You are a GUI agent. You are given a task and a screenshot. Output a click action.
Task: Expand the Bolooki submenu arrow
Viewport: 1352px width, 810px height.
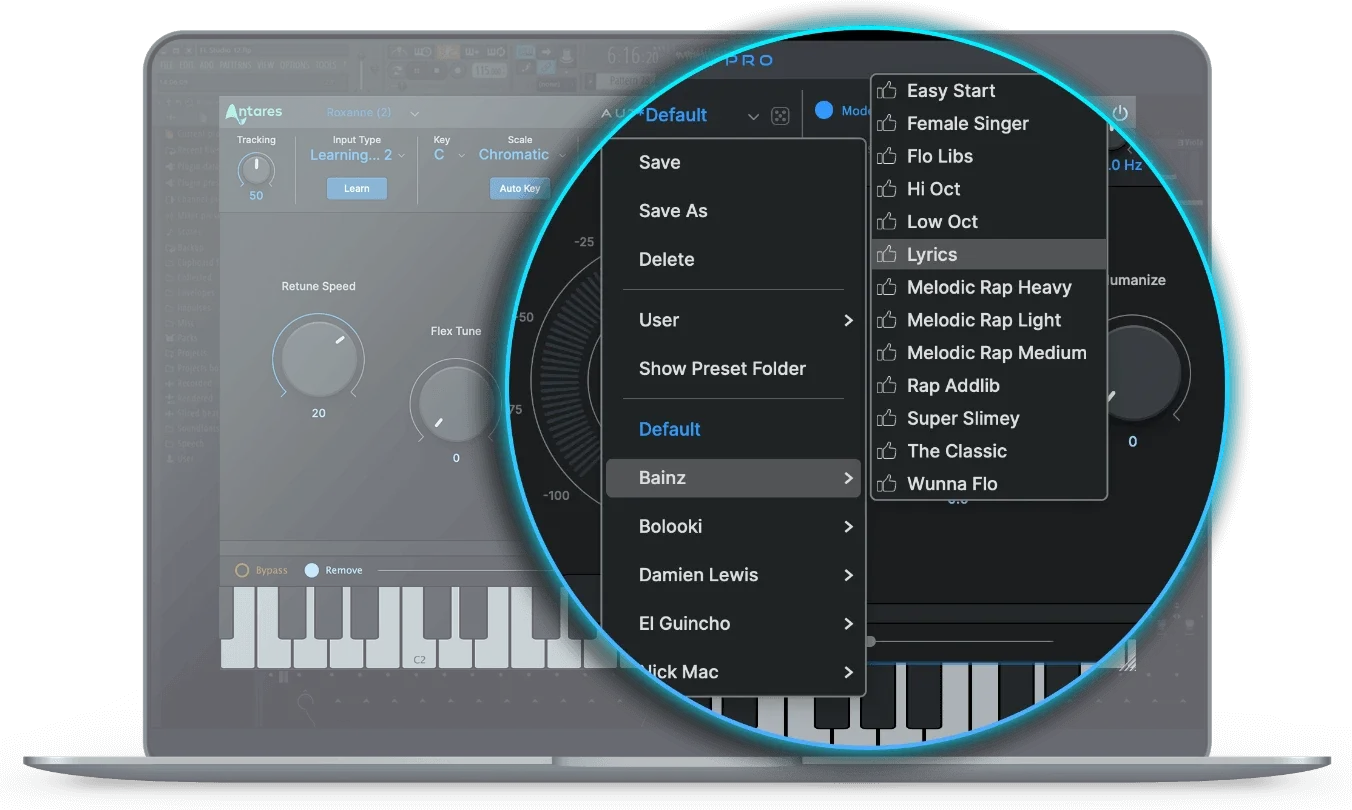pos(848,526)
